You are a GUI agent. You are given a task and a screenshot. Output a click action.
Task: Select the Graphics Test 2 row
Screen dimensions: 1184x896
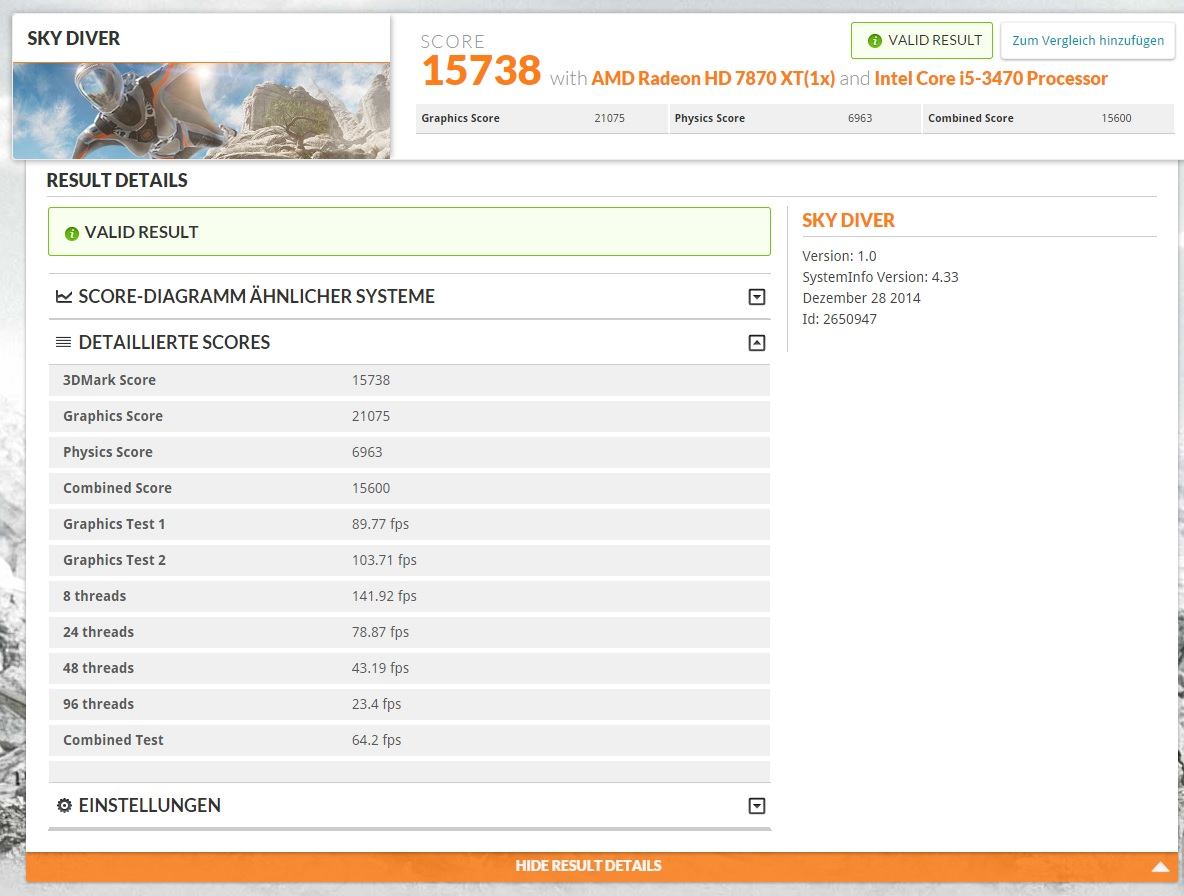(x=409, y=560)
